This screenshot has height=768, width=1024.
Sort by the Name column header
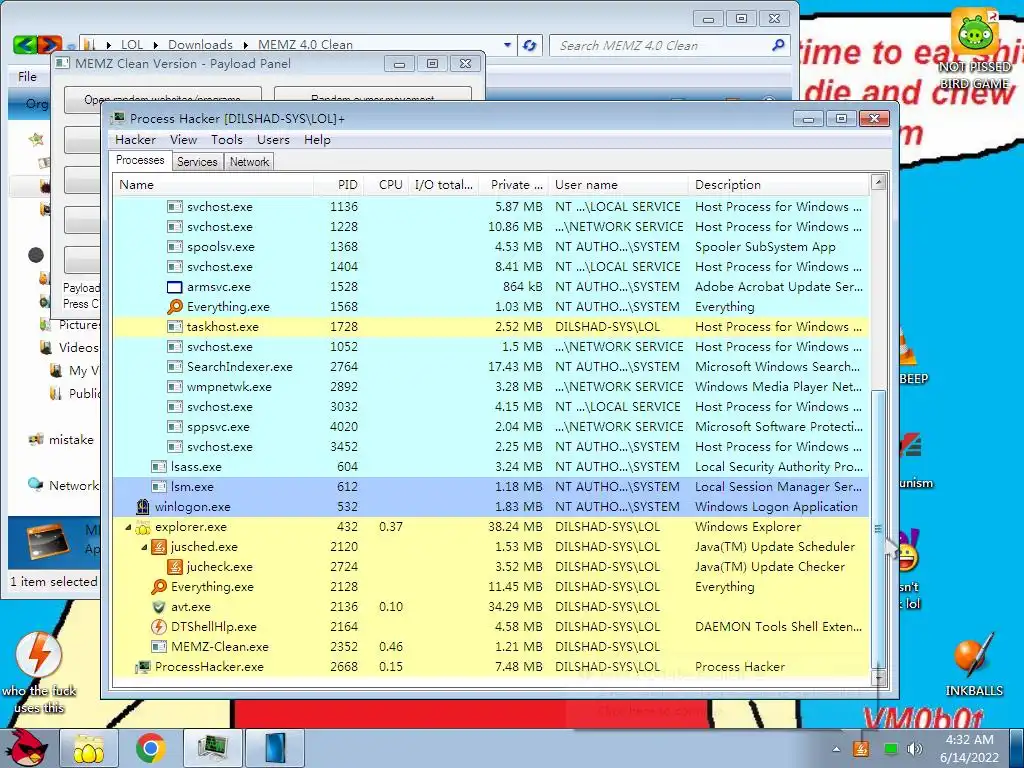[213, 185]
